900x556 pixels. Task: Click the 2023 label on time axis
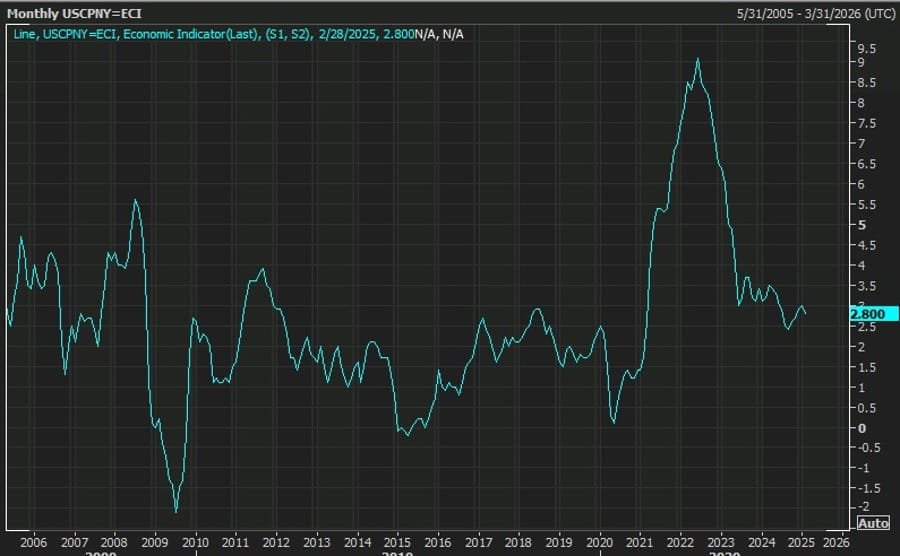(x=720, y=541)
